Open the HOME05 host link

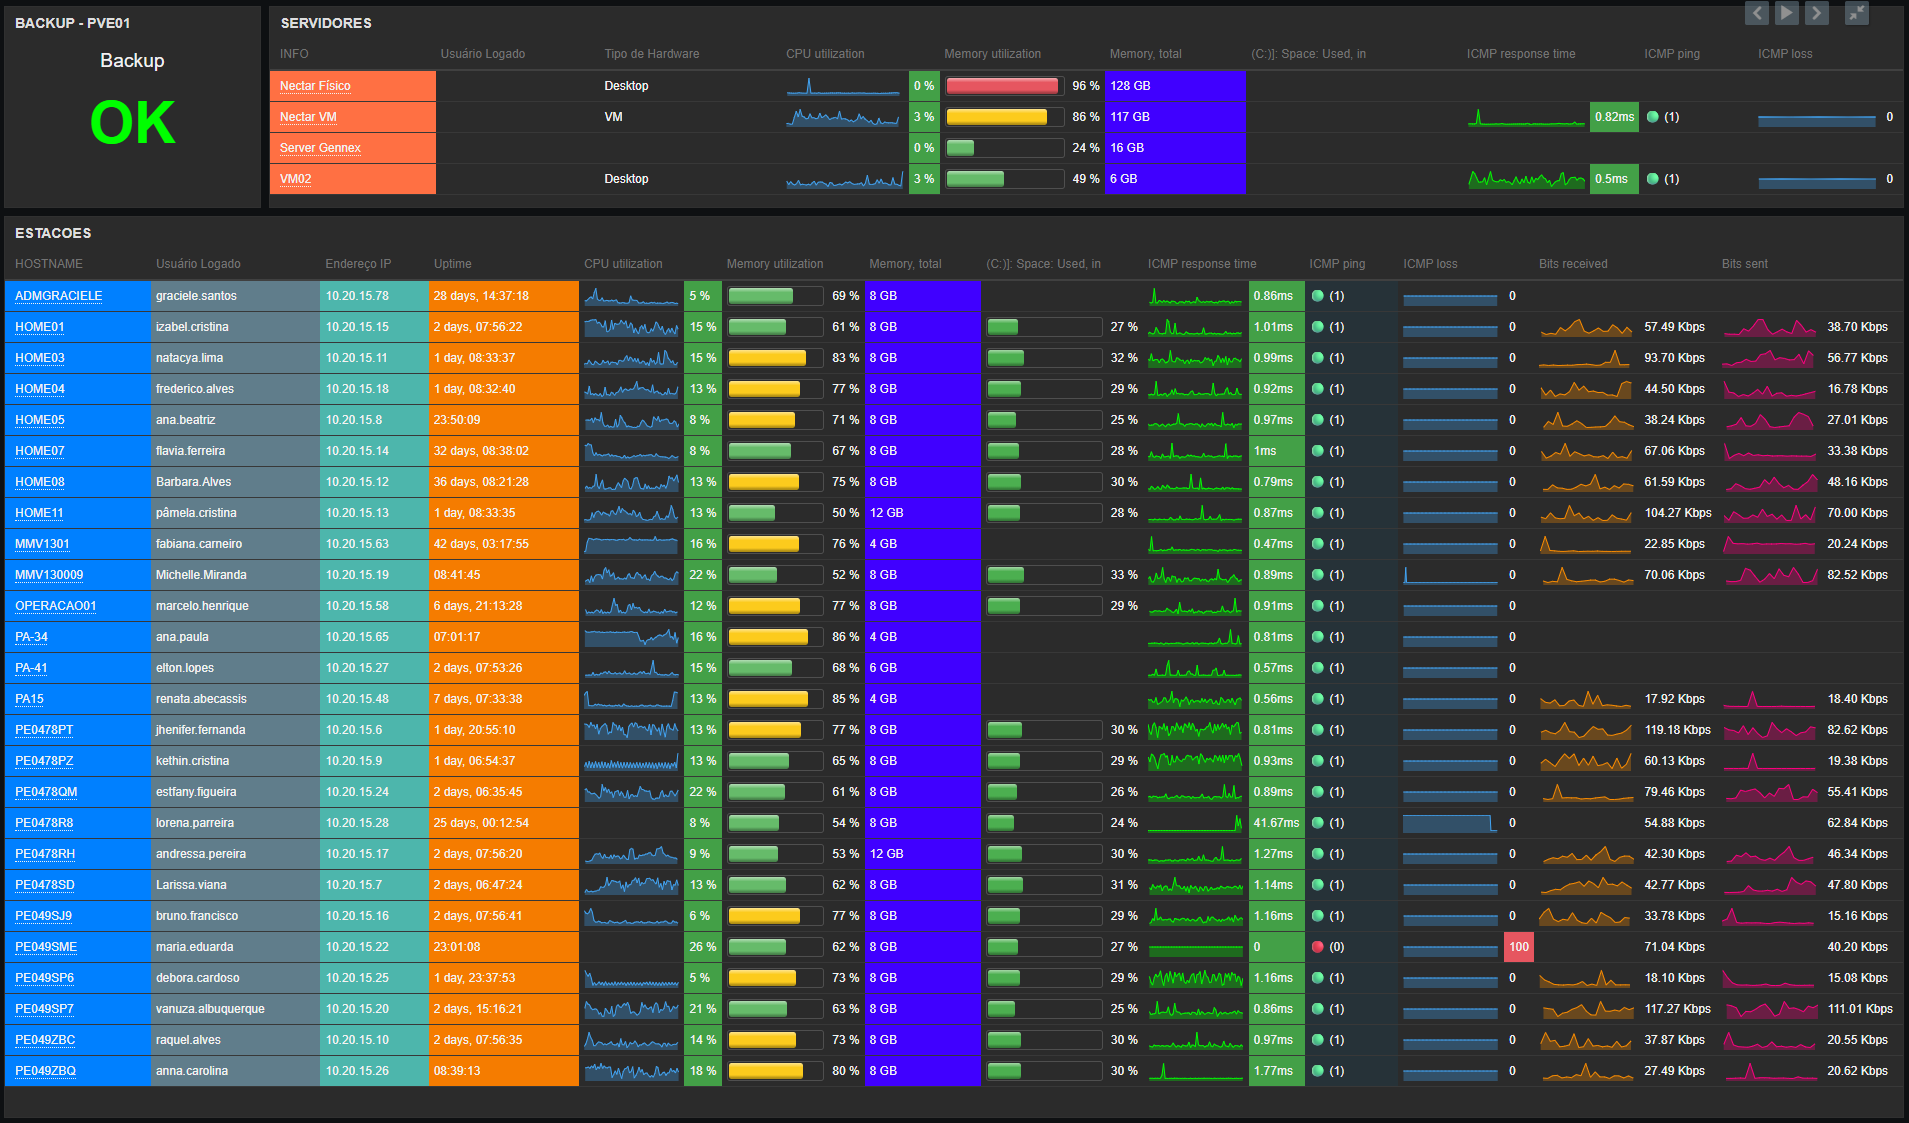tap(39, 420)
